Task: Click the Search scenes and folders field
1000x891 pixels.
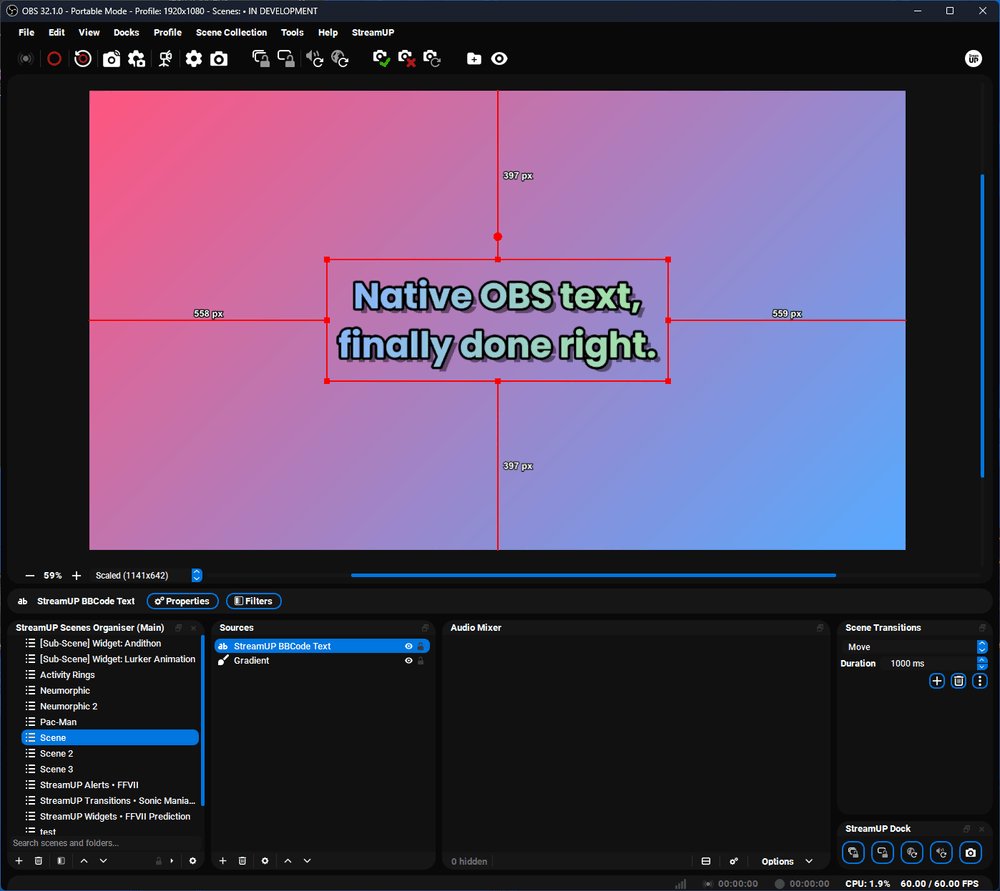Action: coord(105,843)
